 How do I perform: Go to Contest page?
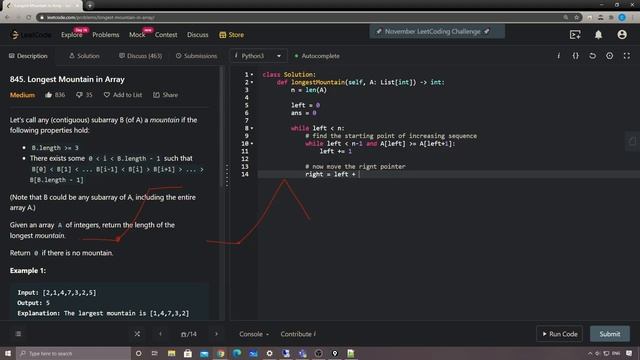tap(166, 35)
